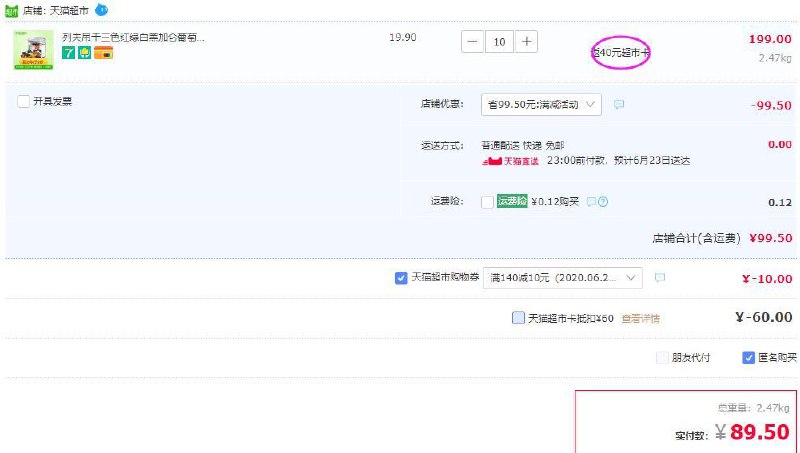Enable the 朋友代付 checkbox
Image resolution: width=800 pixels, height=453 pixels.
(662, 358)
